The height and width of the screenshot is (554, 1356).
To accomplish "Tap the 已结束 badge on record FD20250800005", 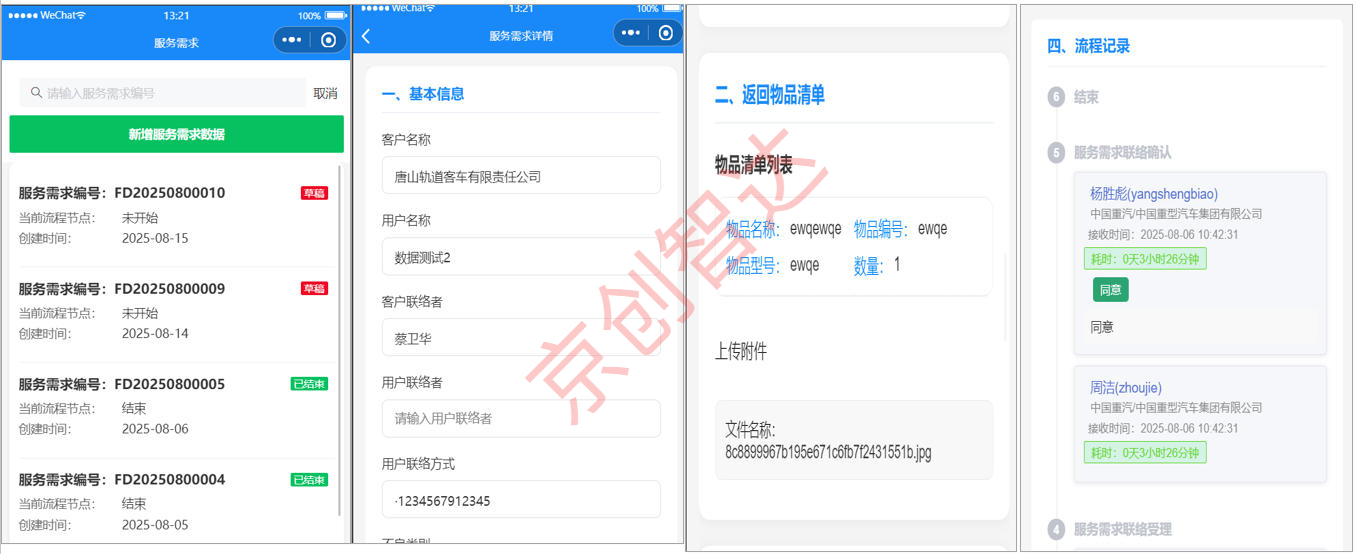I will click(309, 384).
